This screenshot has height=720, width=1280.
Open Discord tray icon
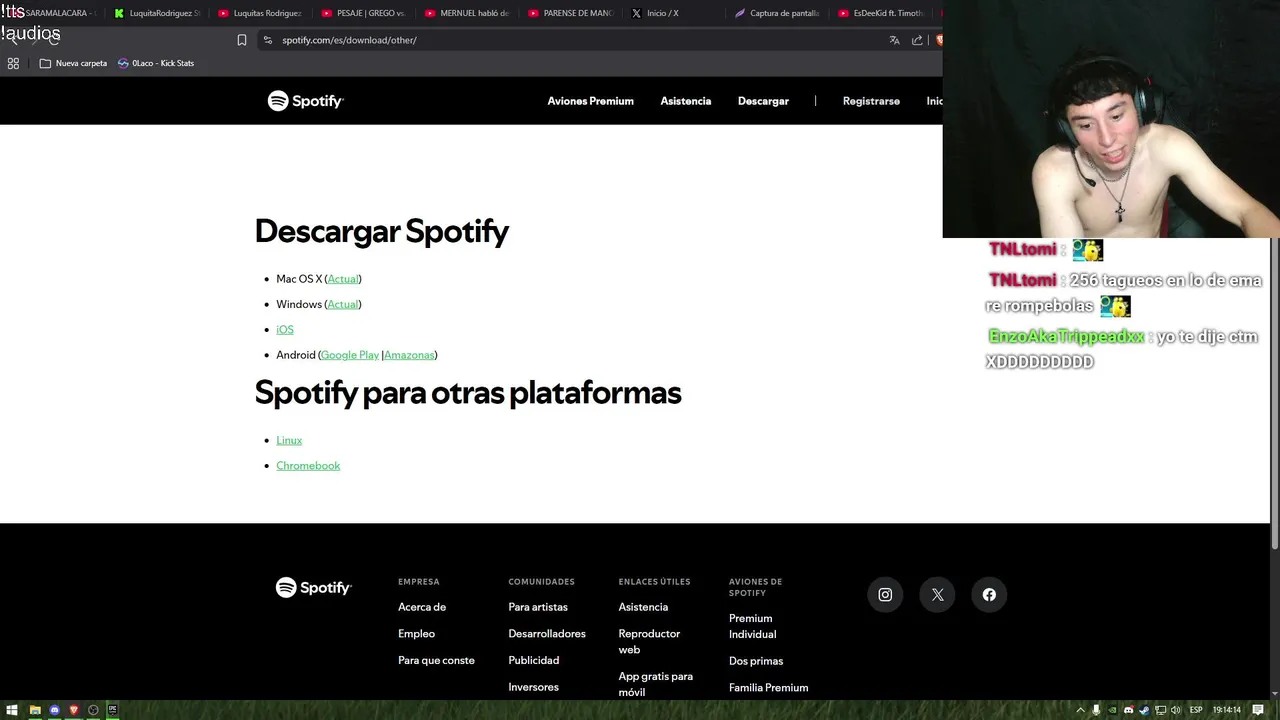pos(1129,710)
